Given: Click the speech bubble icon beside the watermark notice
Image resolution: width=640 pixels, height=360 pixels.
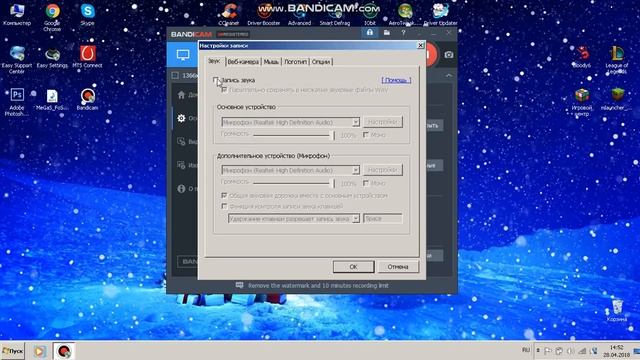Looking at the screenshot, I should 240,285.
